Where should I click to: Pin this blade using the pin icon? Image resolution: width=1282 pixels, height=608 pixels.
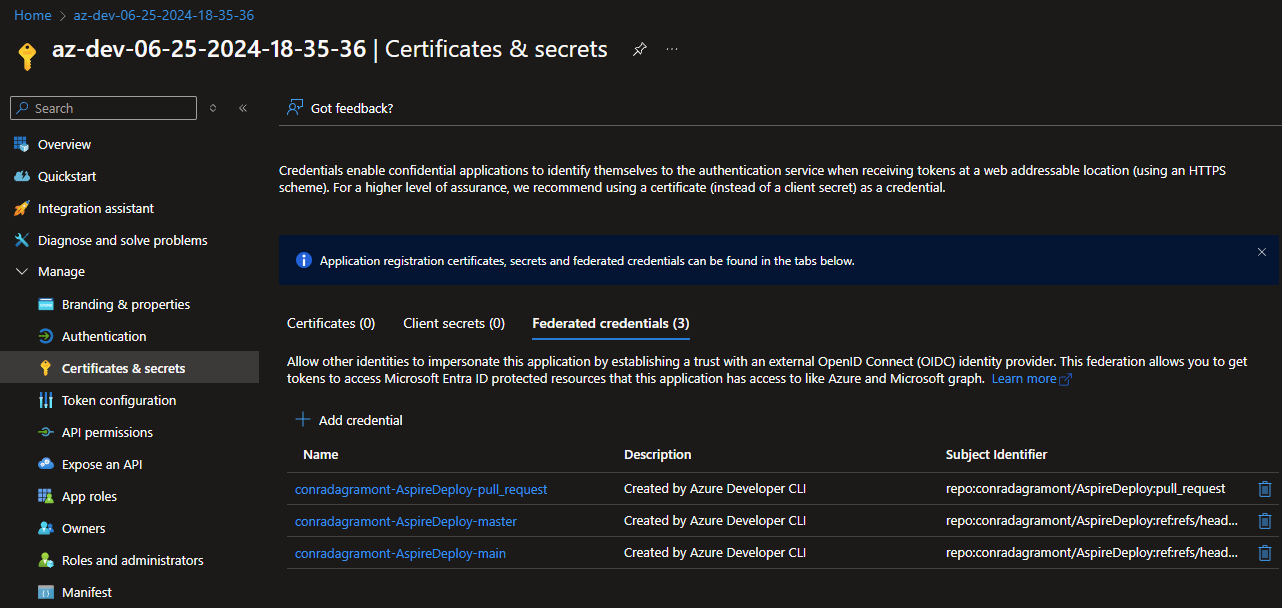point(639,49)
